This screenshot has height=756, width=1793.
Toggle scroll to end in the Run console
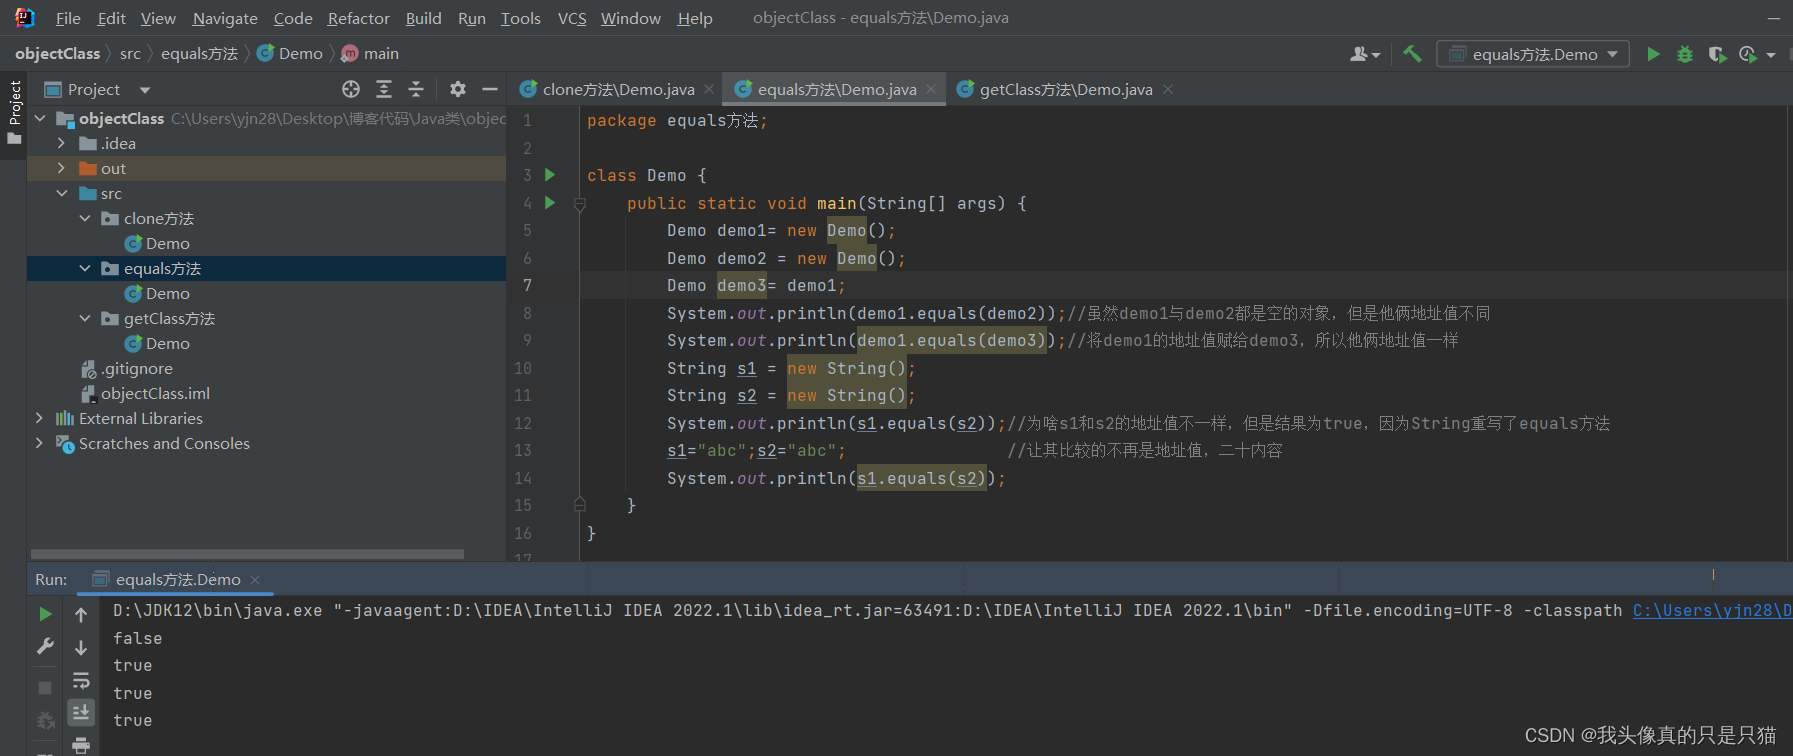pyautogui.click(x=81, y=712)
